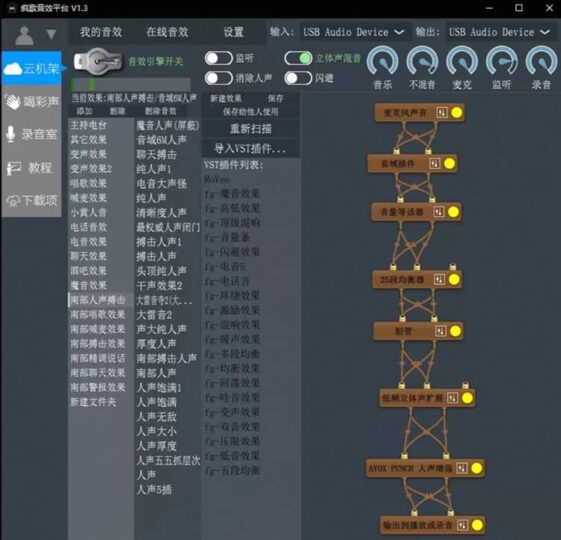561x540 pixels.
Task: Click 保存给他人使用 button
Action: 250,112
